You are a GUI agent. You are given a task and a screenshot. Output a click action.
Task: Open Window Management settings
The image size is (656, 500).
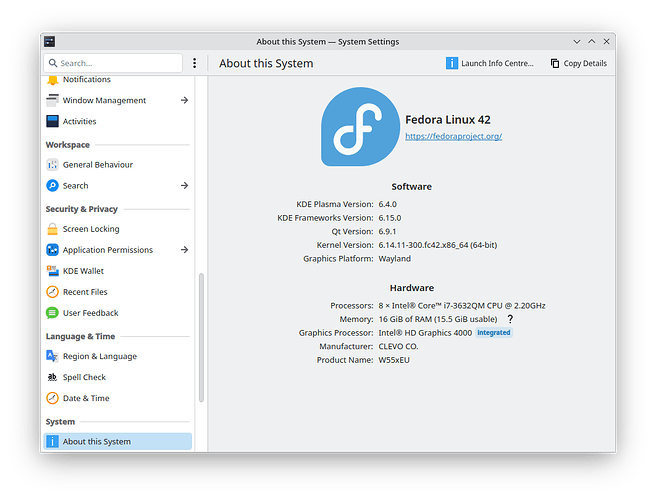point(118,100)
